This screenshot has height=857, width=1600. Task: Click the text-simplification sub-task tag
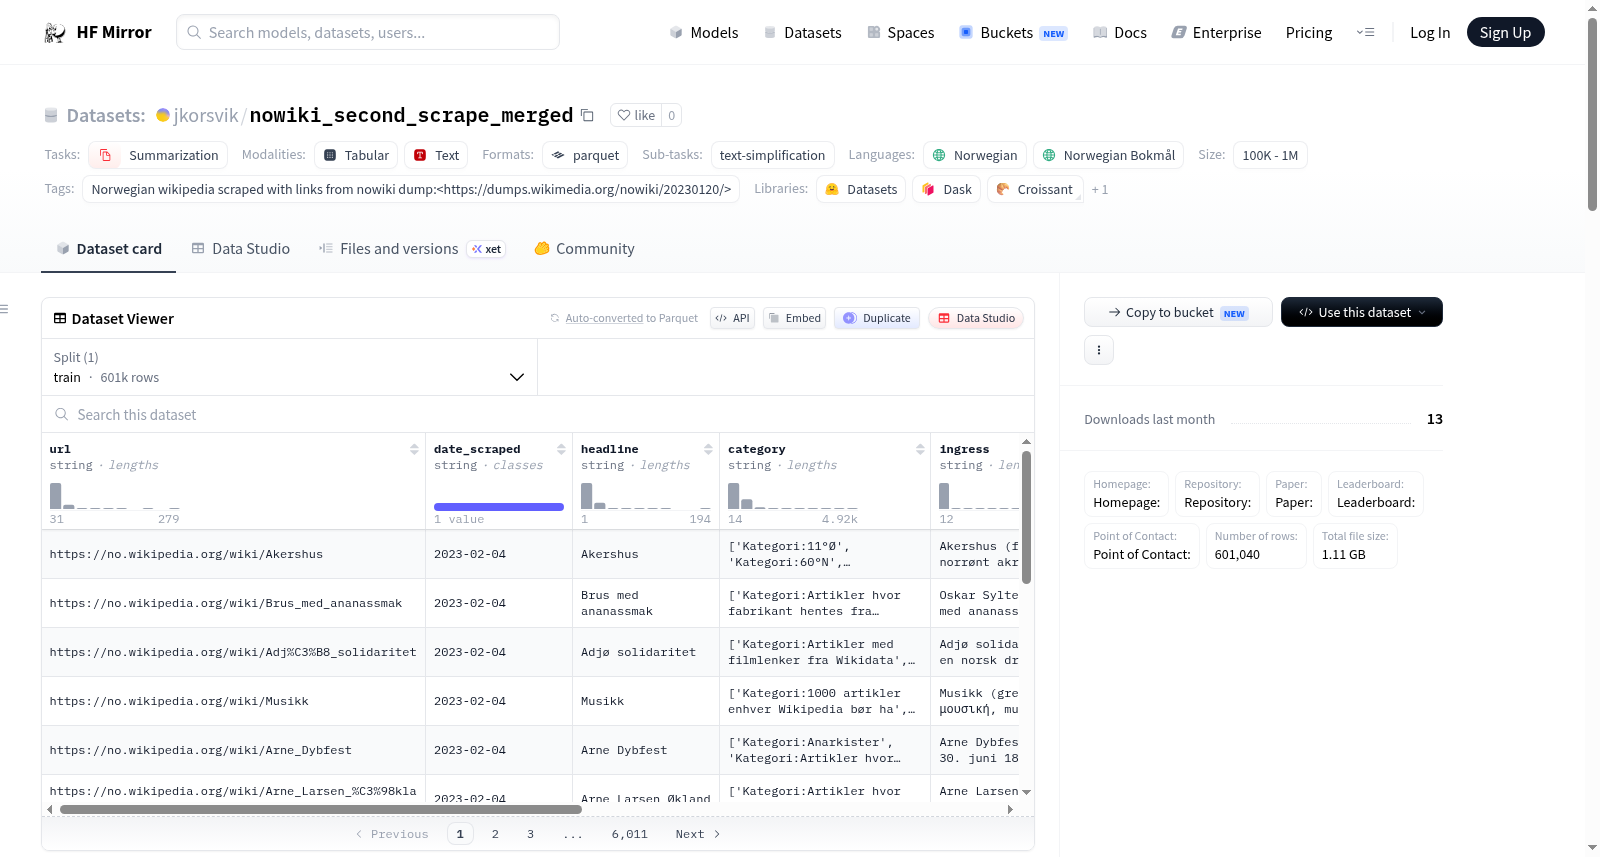tap(772, 155)
